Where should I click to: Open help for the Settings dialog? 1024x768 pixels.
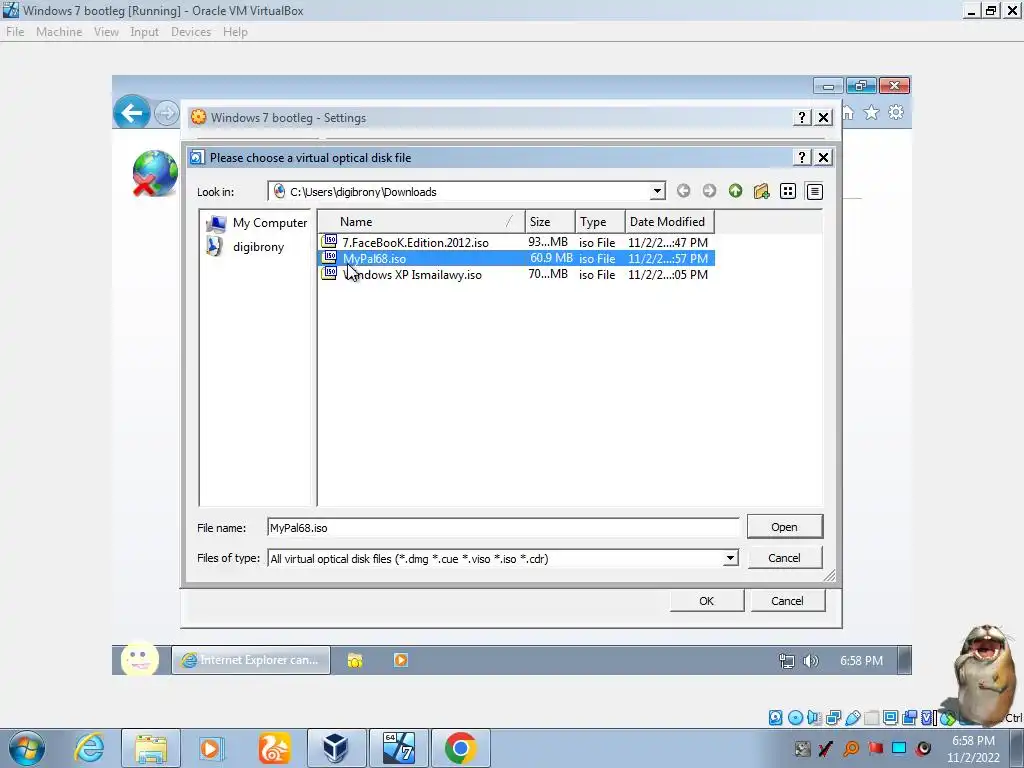(x=802, y=118)
